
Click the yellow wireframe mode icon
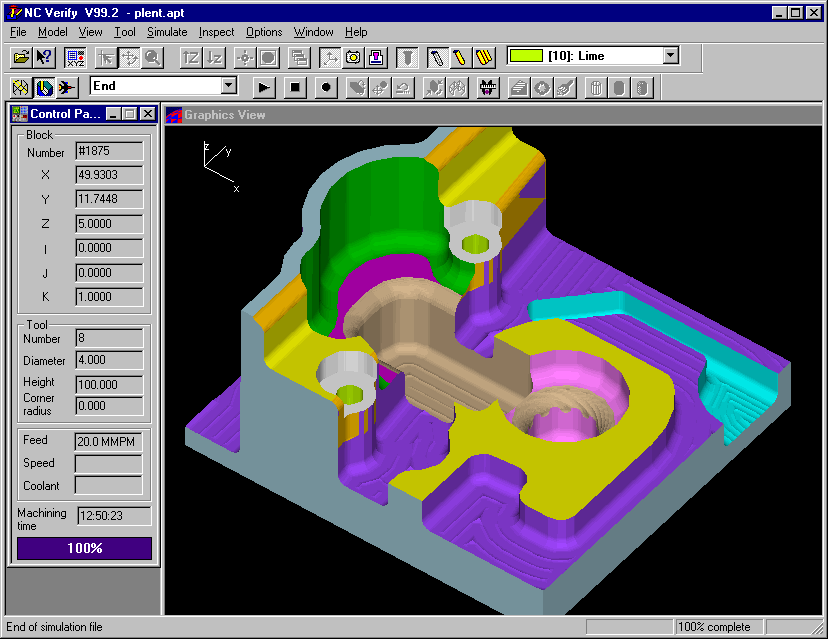tap(21, 87)
